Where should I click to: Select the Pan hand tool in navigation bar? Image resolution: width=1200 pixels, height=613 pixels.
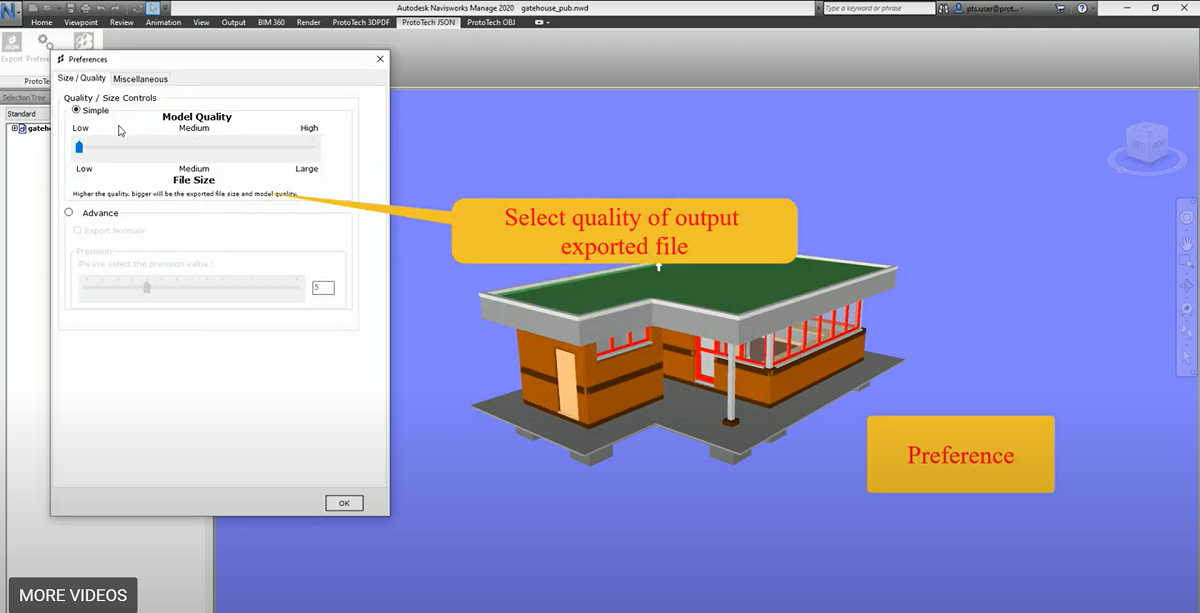(x=1187, y=242)
